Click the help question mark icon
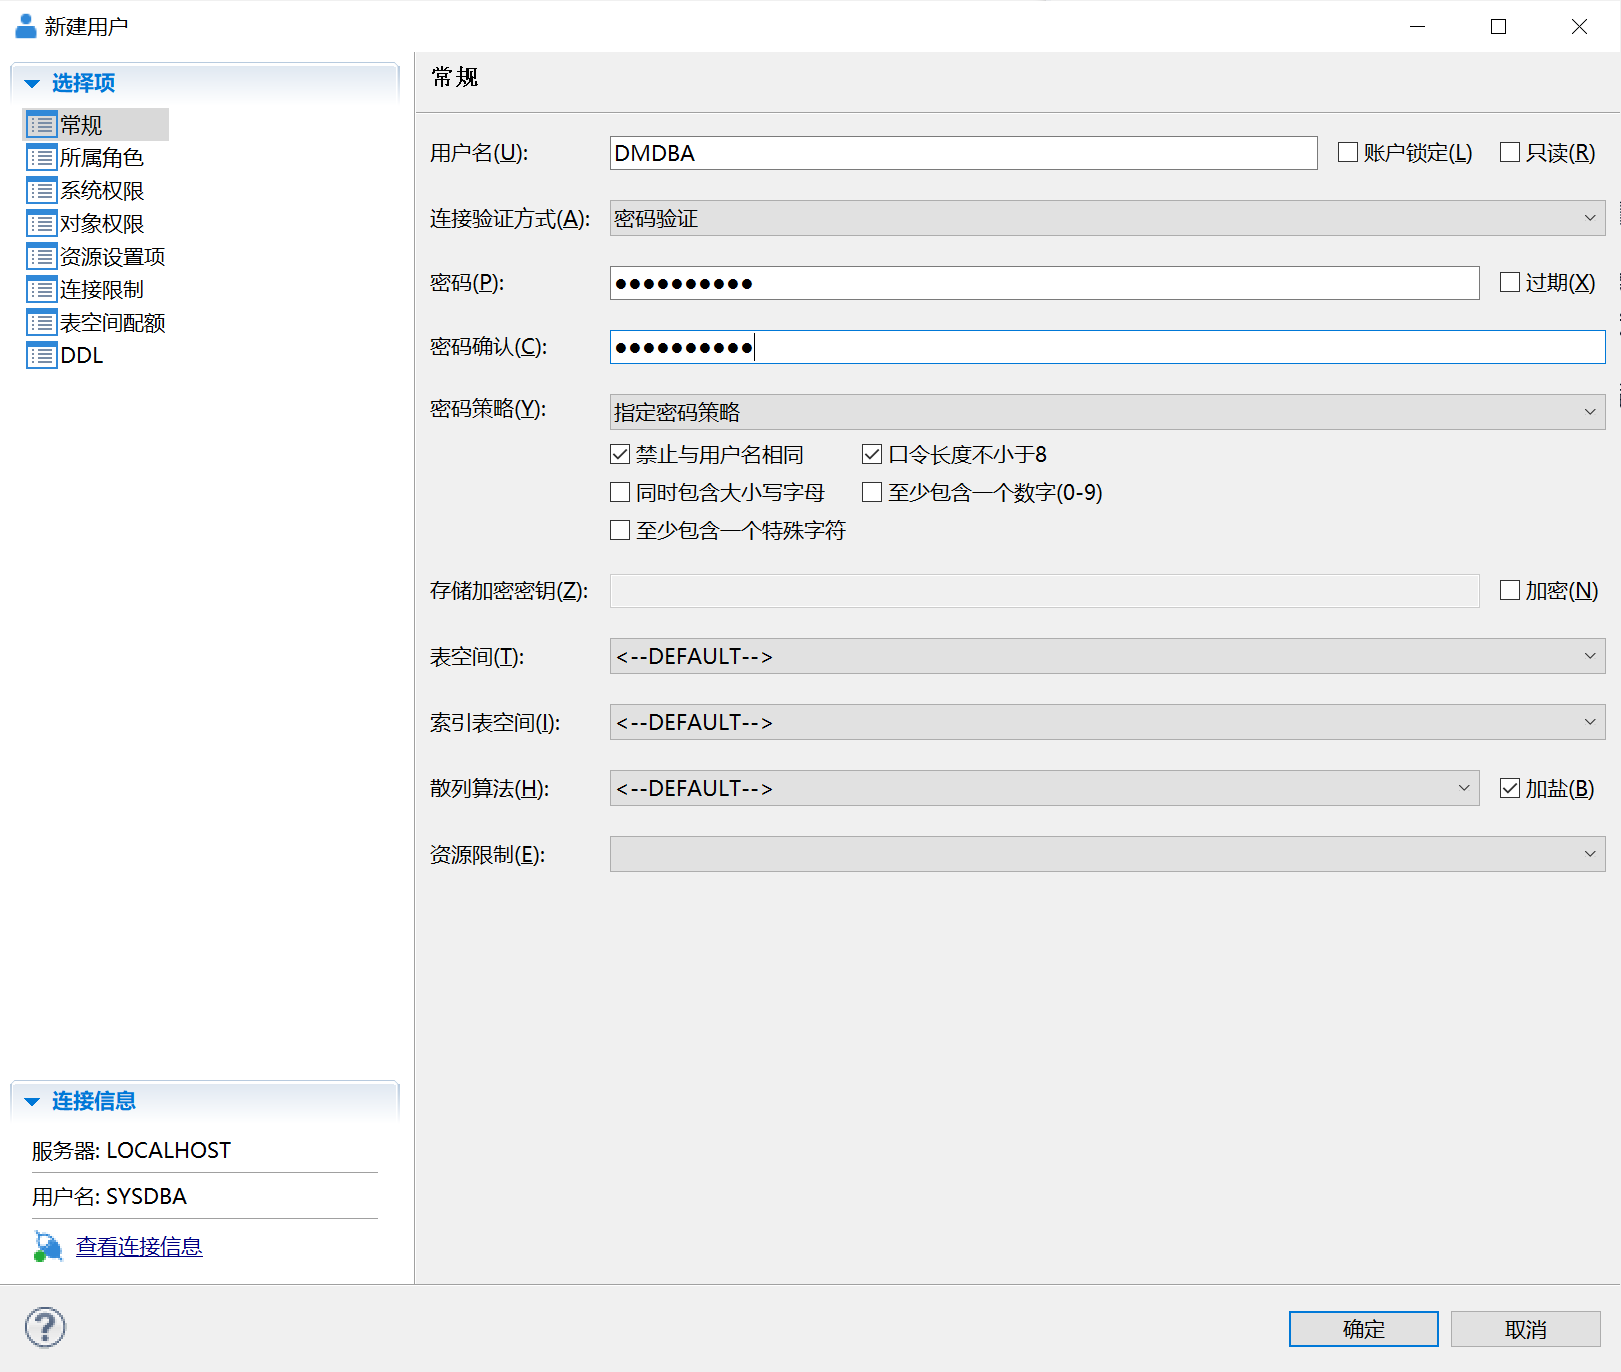This screenshot has height=1372, width=1621. point(45,1328)
